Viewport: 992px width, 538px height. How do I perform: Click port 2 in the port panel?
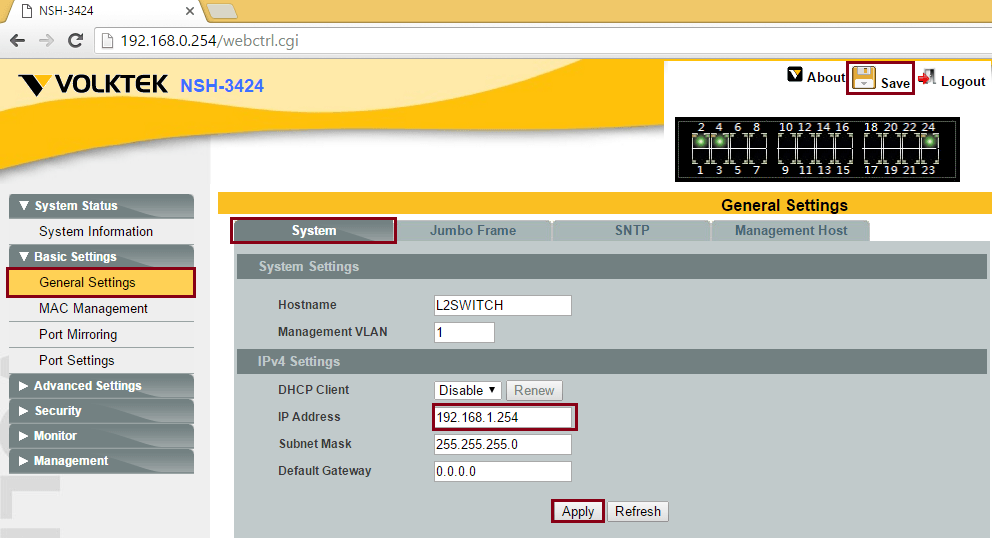point(700,141)
